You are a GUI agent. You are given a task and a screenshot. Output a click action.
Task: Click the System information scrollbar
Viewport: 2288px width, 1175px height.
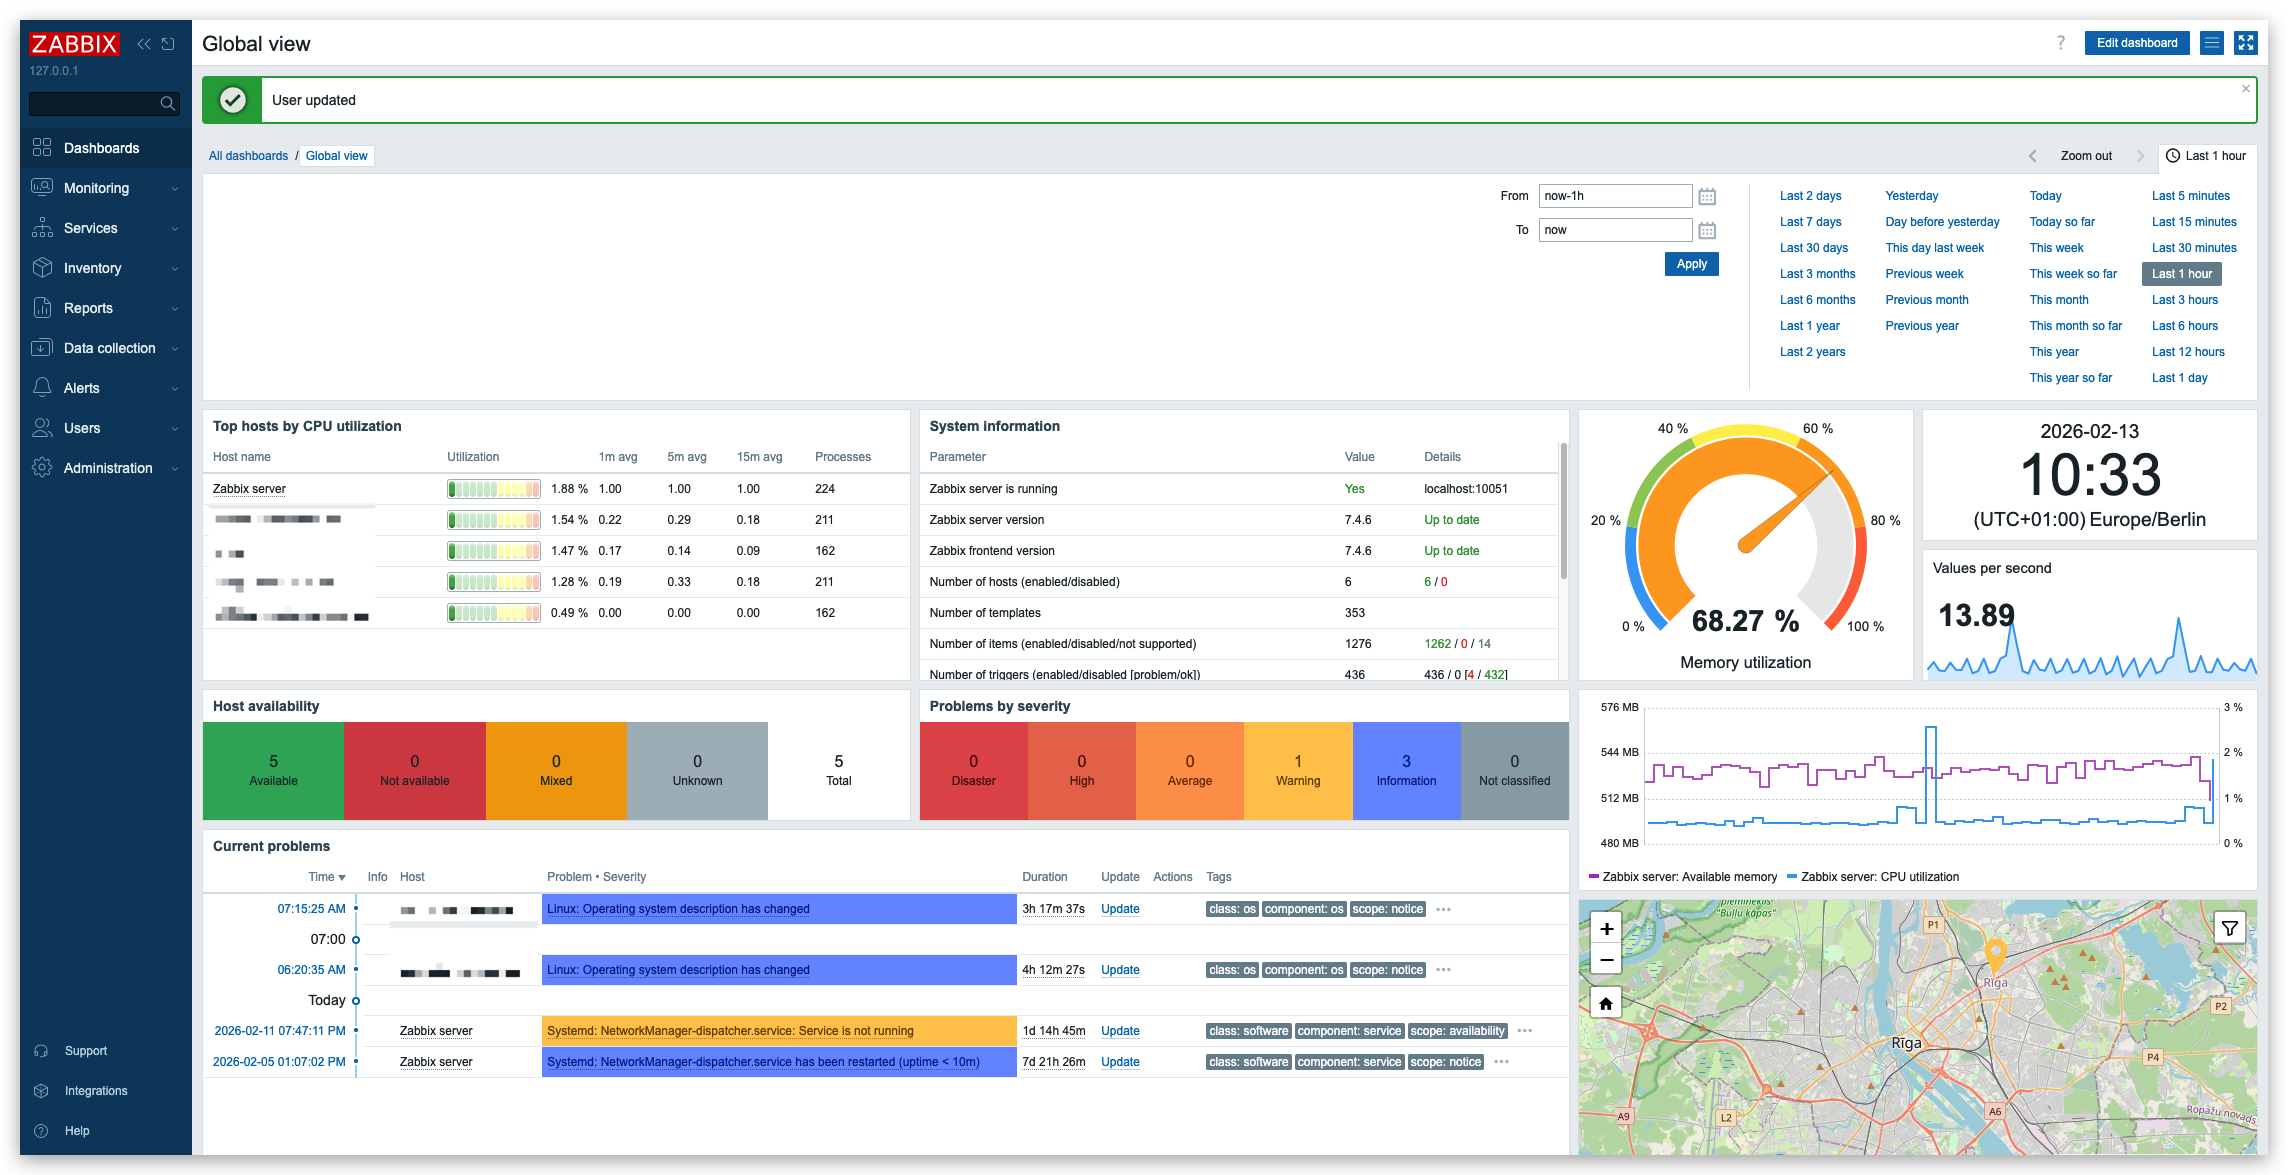[1563, 512]
